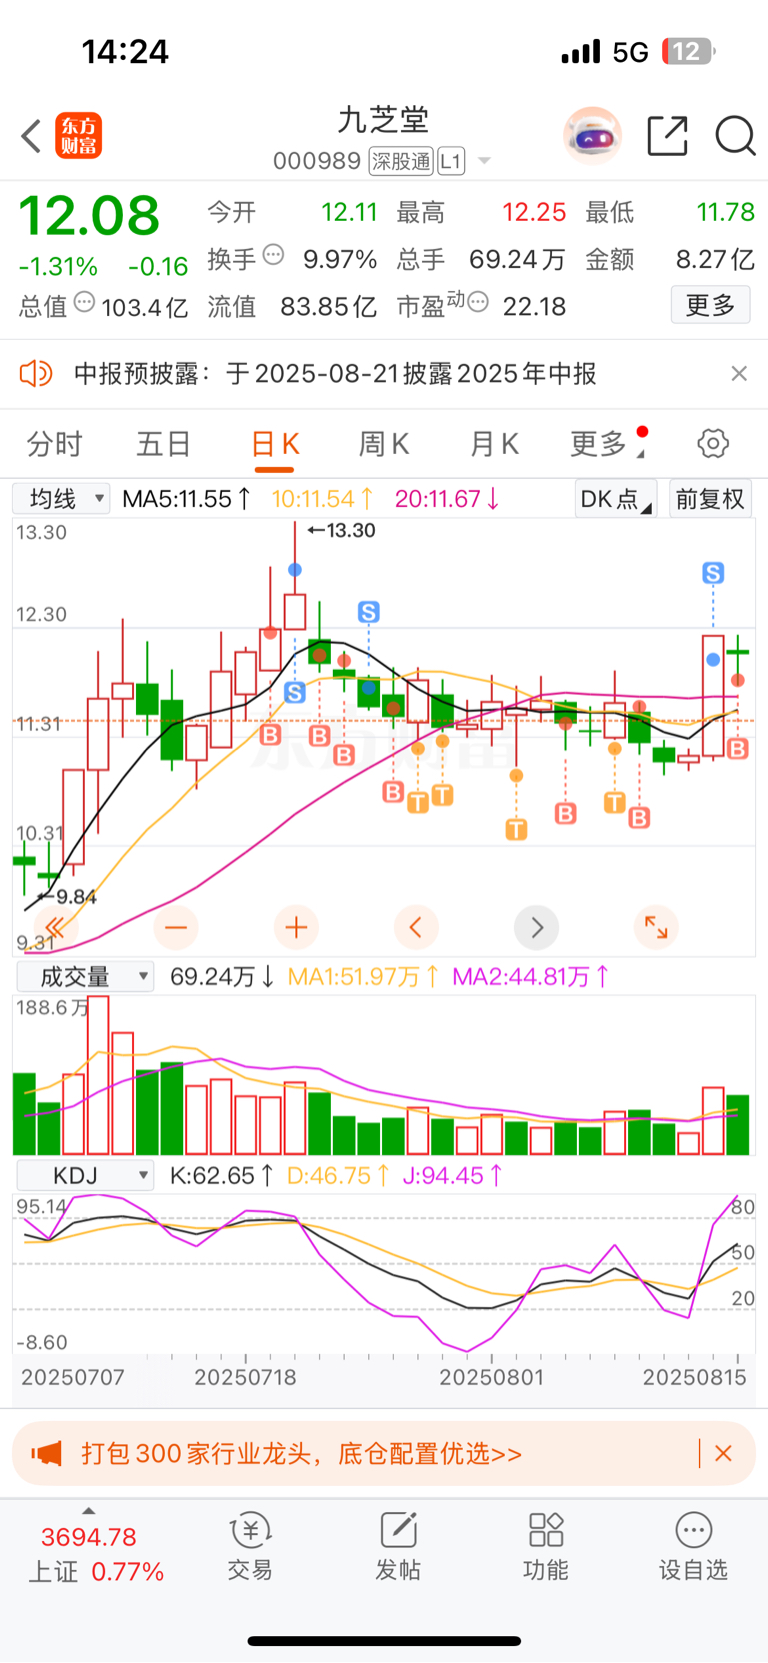Open the robot AI assistant avatar
768x1663 pixels.
coord(592,135)
